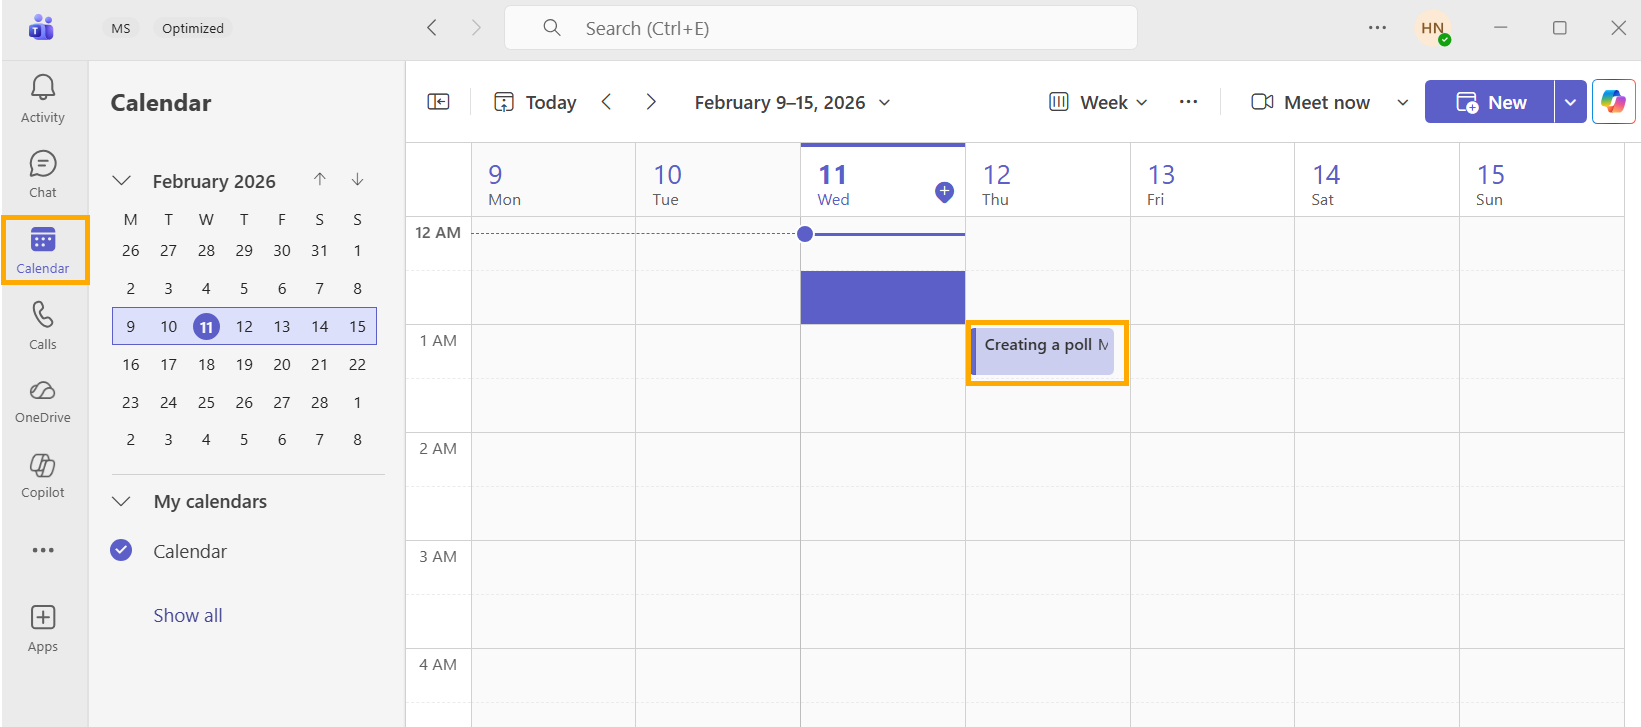Select date 26 in fifth mini calendar row
Screen dimensions: 1641x727
[244, 402]
